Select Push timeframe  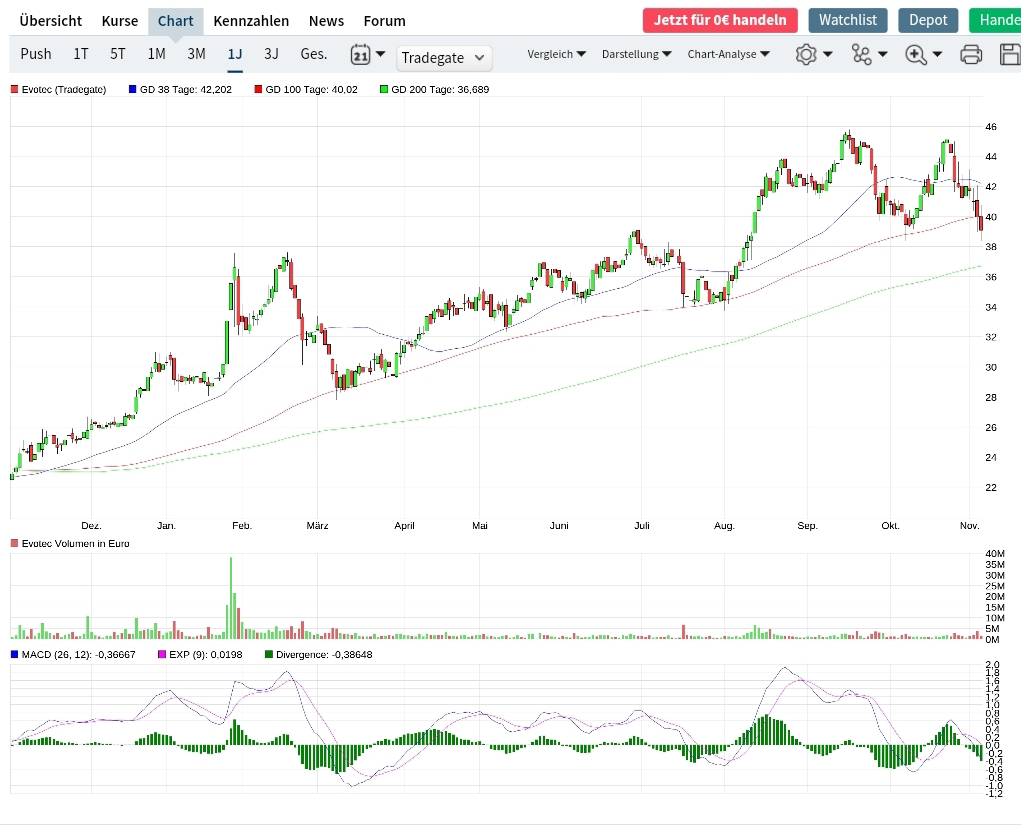click(x=36, y=53)
